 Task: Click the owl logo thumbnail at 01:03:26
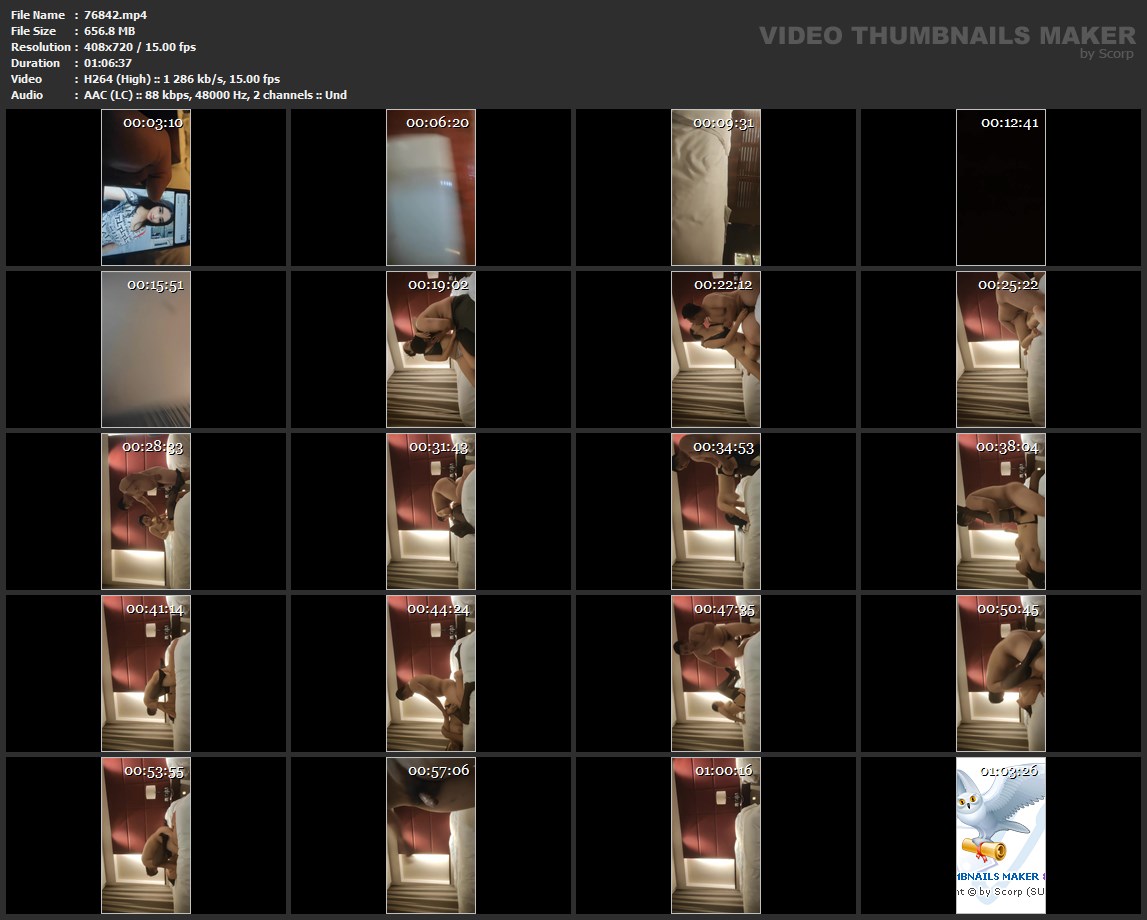tap(1001, 835)
